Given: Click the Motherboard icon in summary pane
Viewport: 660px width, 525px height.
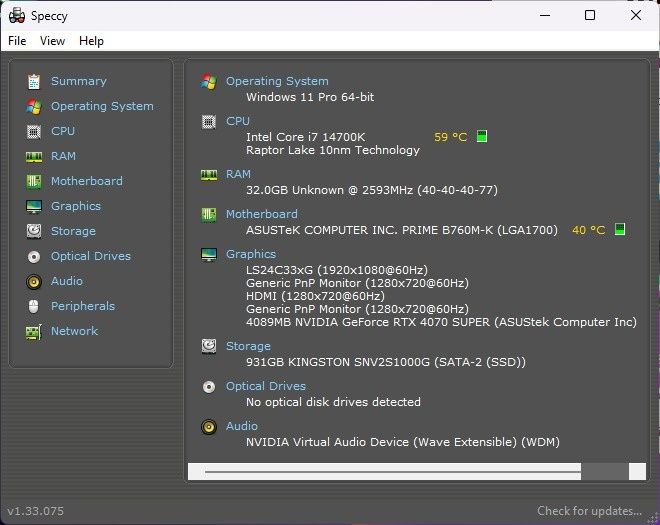Looking at the screenshot, I should pyautogui.click(x=209, y=215).
